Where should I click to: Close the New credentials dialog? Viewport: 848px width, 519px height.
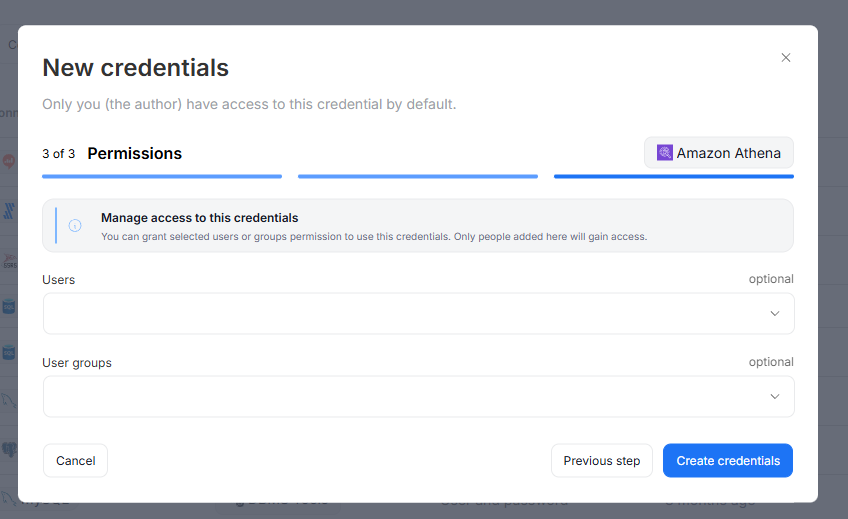point(786,58)
